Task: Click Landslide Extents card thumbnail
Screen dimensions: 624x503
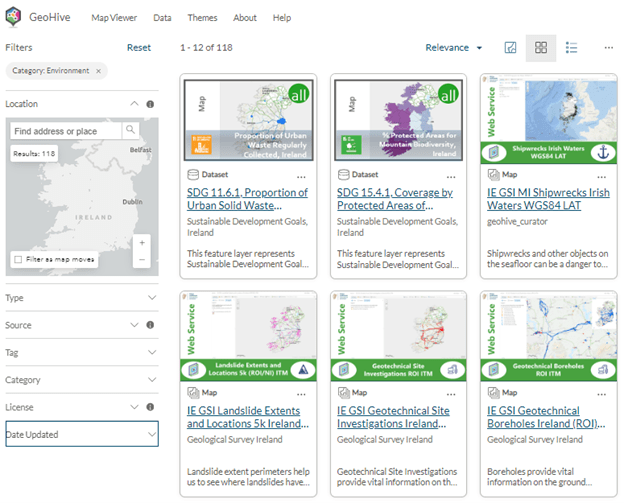Action: click(x=248, y=336)
